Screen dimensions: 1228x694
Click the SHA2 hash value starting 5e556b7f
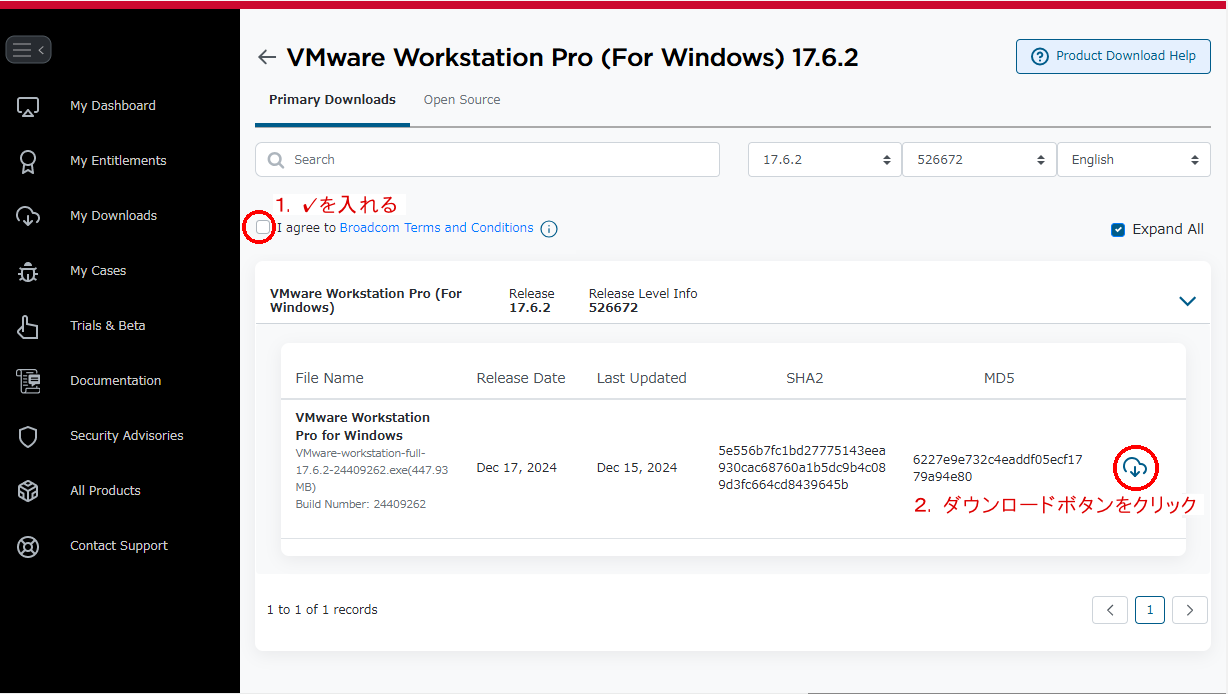pyautogui.click(x=802, y=468)
